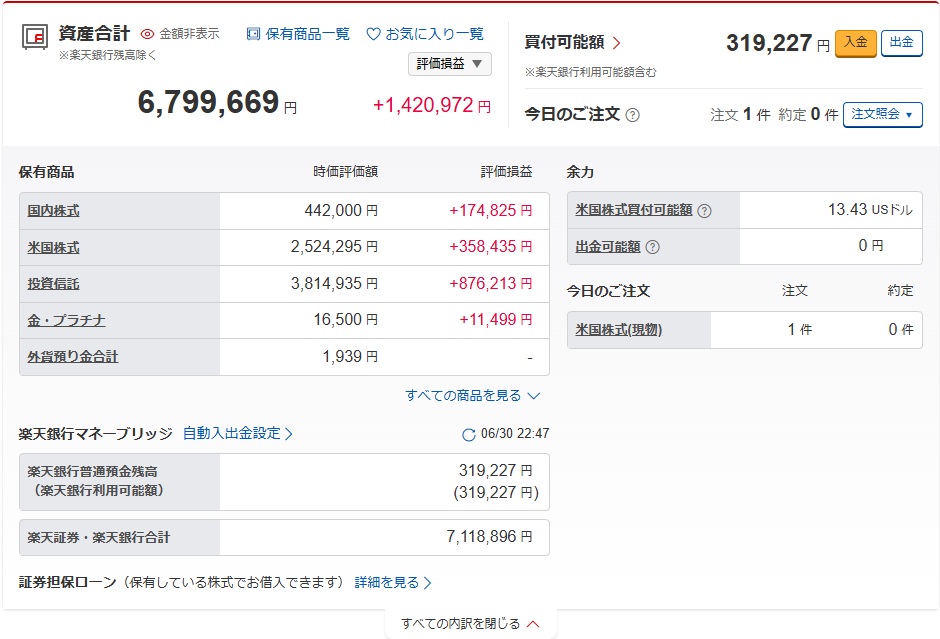940x639 pixels.
Task: Click the 時価評価額 column header
Action: tap(345, 172)
